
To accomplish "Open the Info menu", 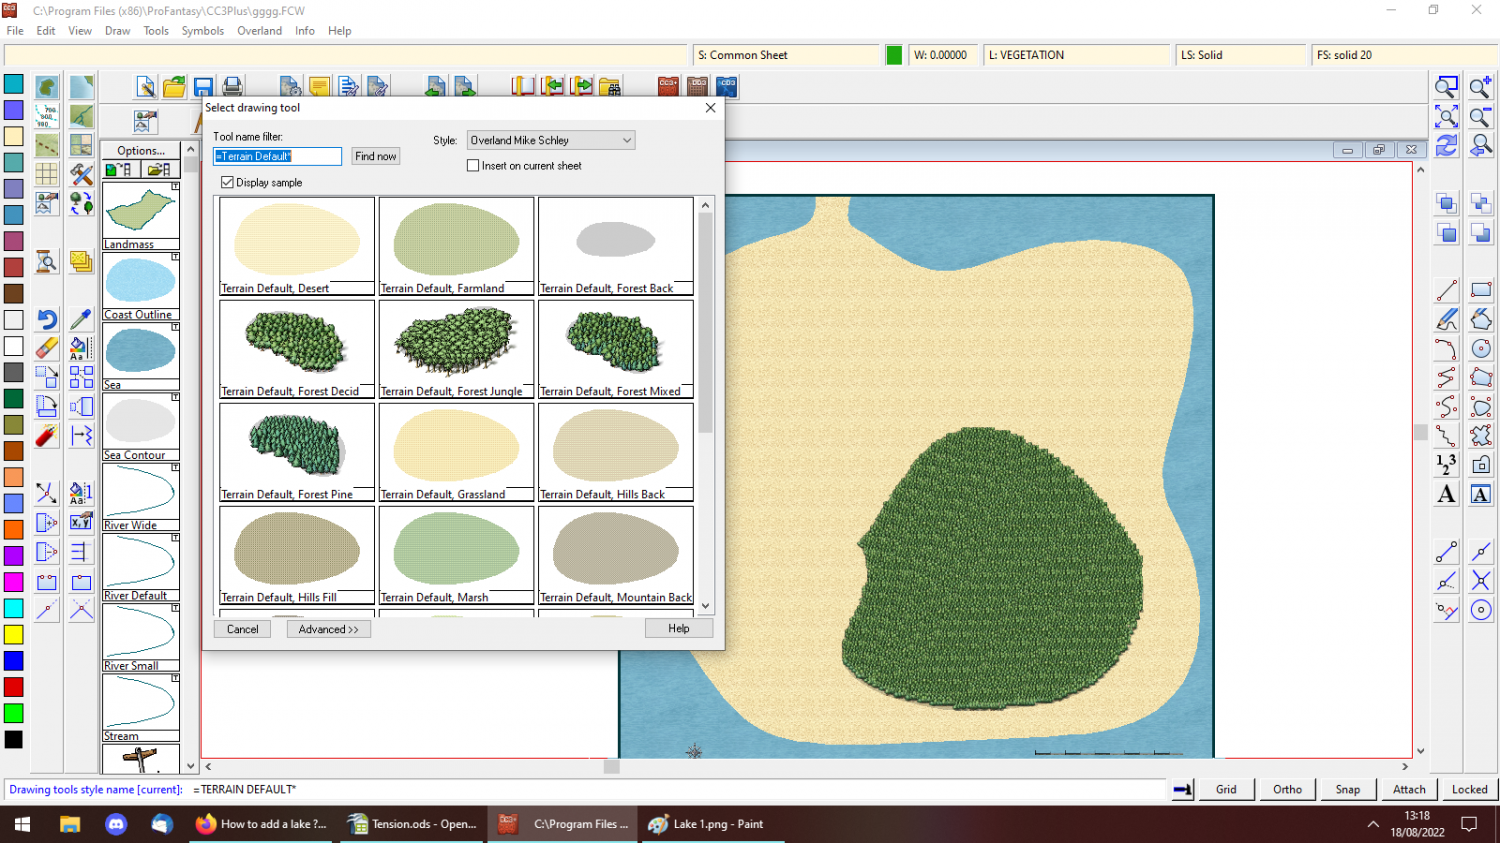I will pos(305,31).
